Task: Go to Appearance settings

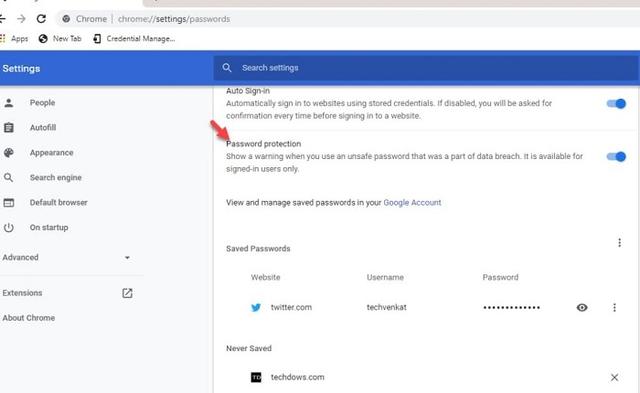Action: pyautogui.click(x=51, y=153)
